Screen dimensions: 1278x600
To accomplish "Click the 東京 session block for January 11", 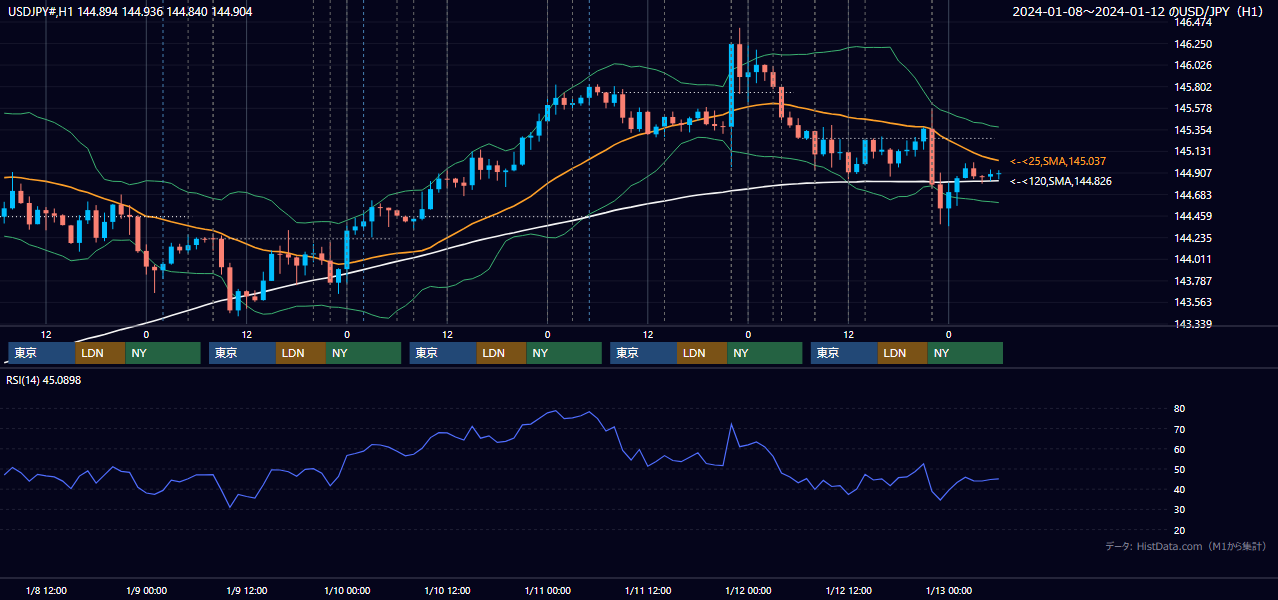I will (644, 353).
